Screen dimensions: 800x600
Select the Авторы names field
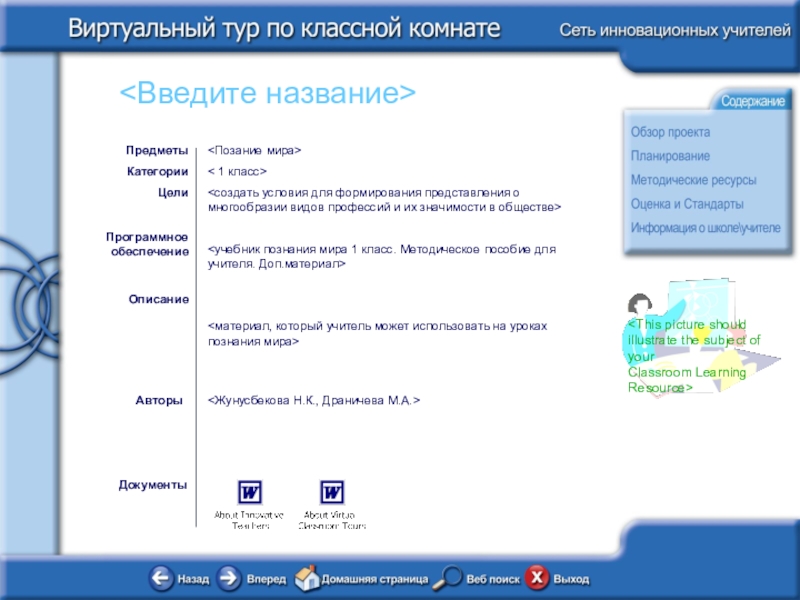(x=314, y=400)
